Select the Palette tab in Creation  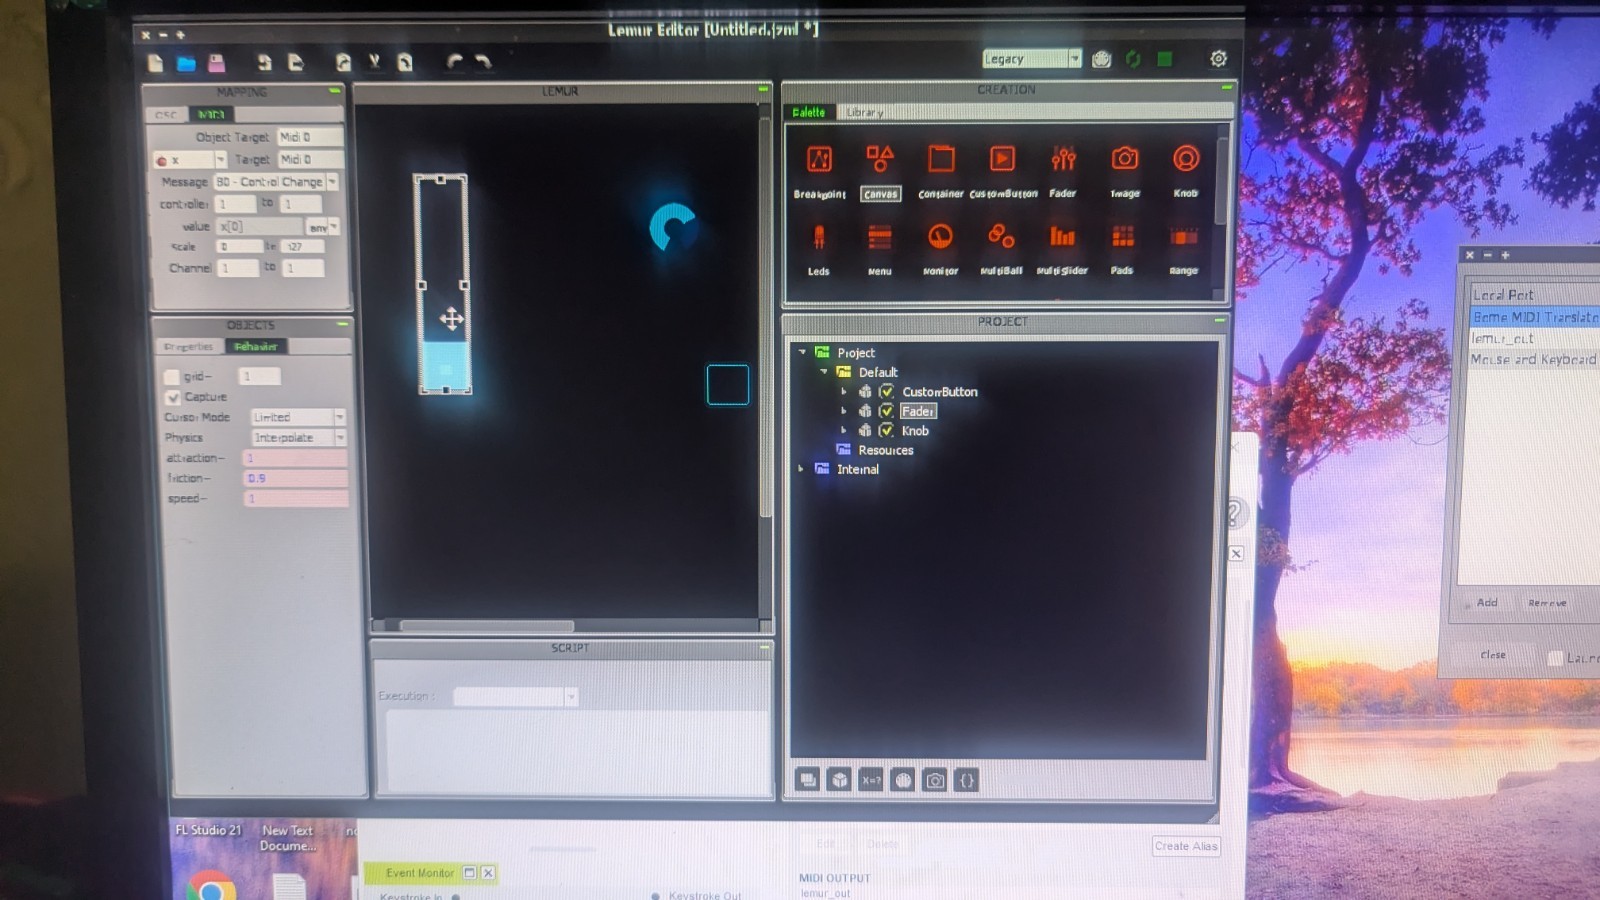pyautogui.click(x=809, y=112)
